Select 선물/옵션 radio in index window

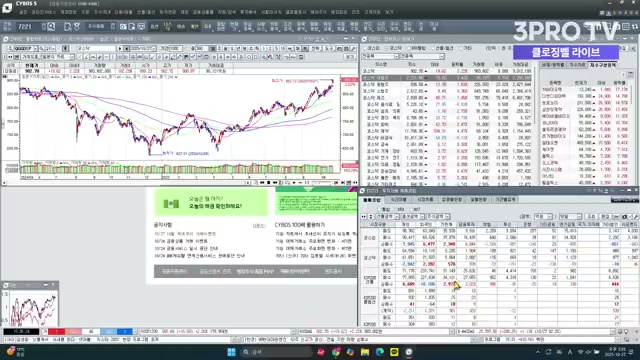click(433, 48)
